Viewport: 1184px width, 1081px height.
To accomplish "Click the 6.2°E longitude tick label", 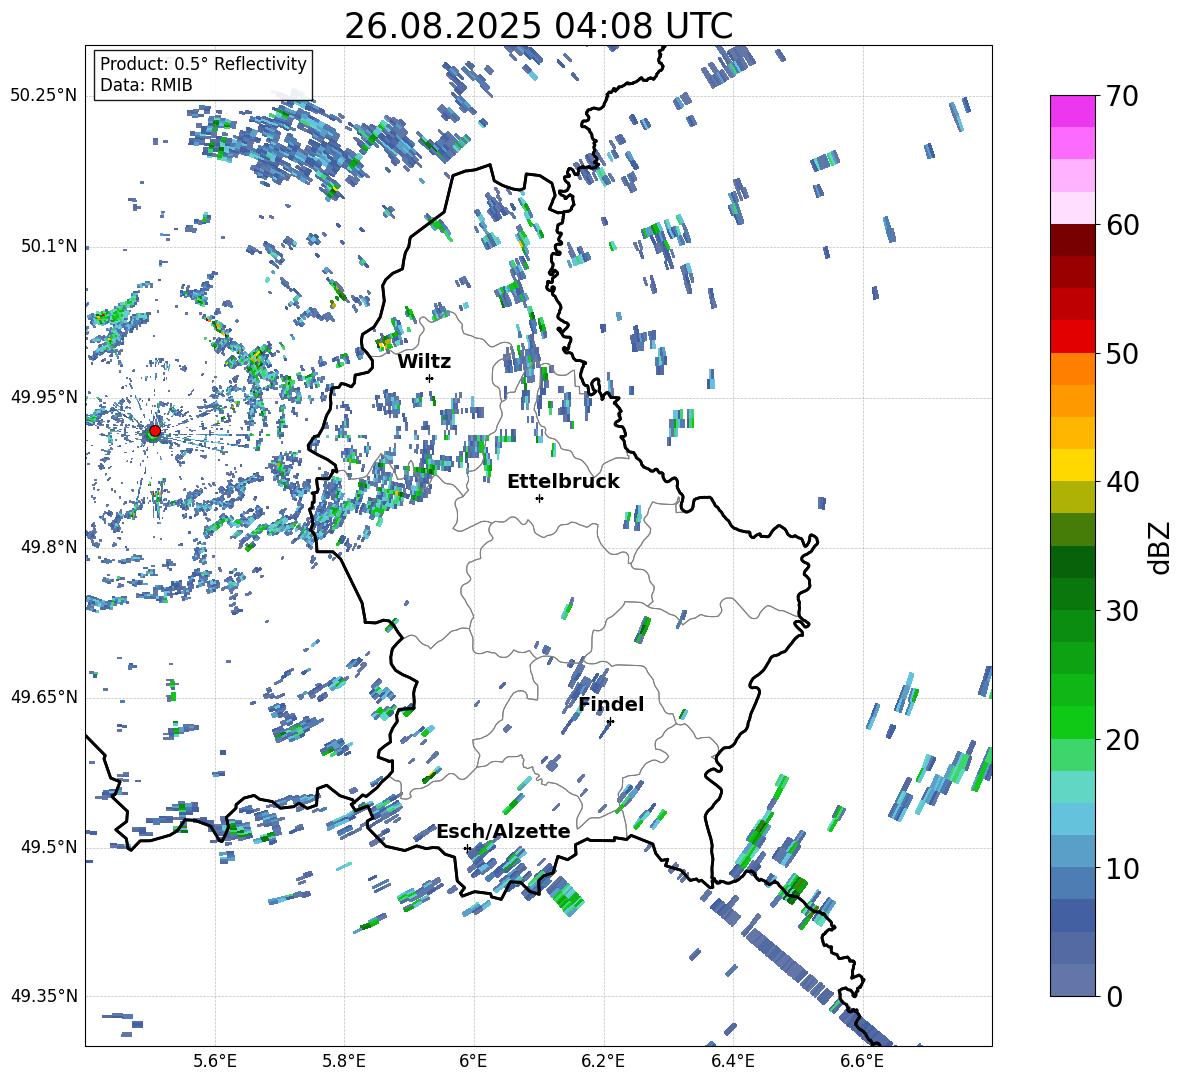I will [x=603, y=1061].
